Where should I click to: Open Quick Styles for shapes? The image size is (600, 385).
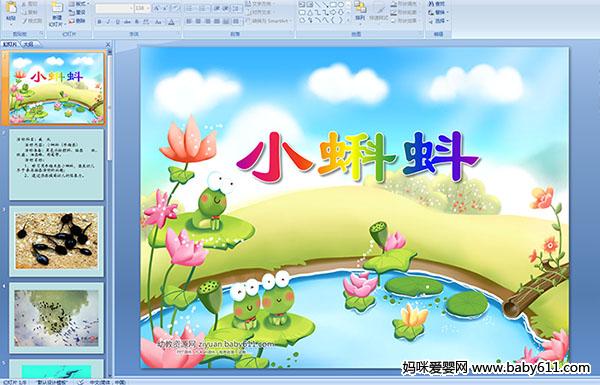(x=379, y=11)
